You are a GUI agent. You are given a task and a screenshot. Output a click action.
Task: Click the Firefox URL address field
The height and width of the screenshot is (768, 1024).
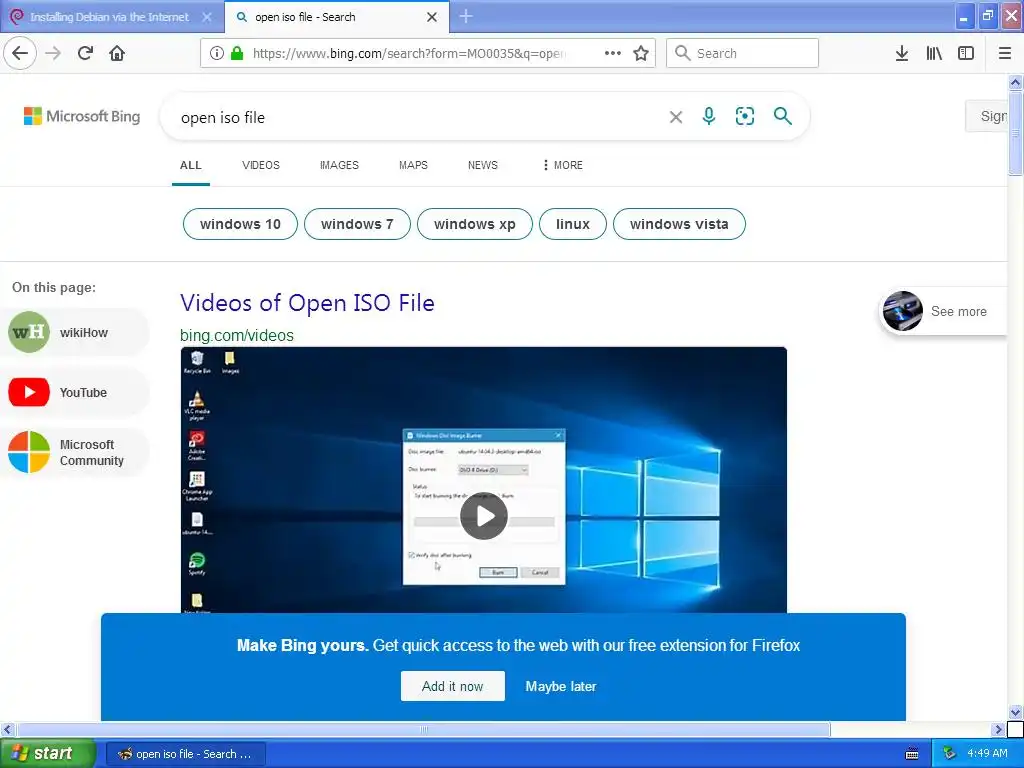(x=408, y=54)
